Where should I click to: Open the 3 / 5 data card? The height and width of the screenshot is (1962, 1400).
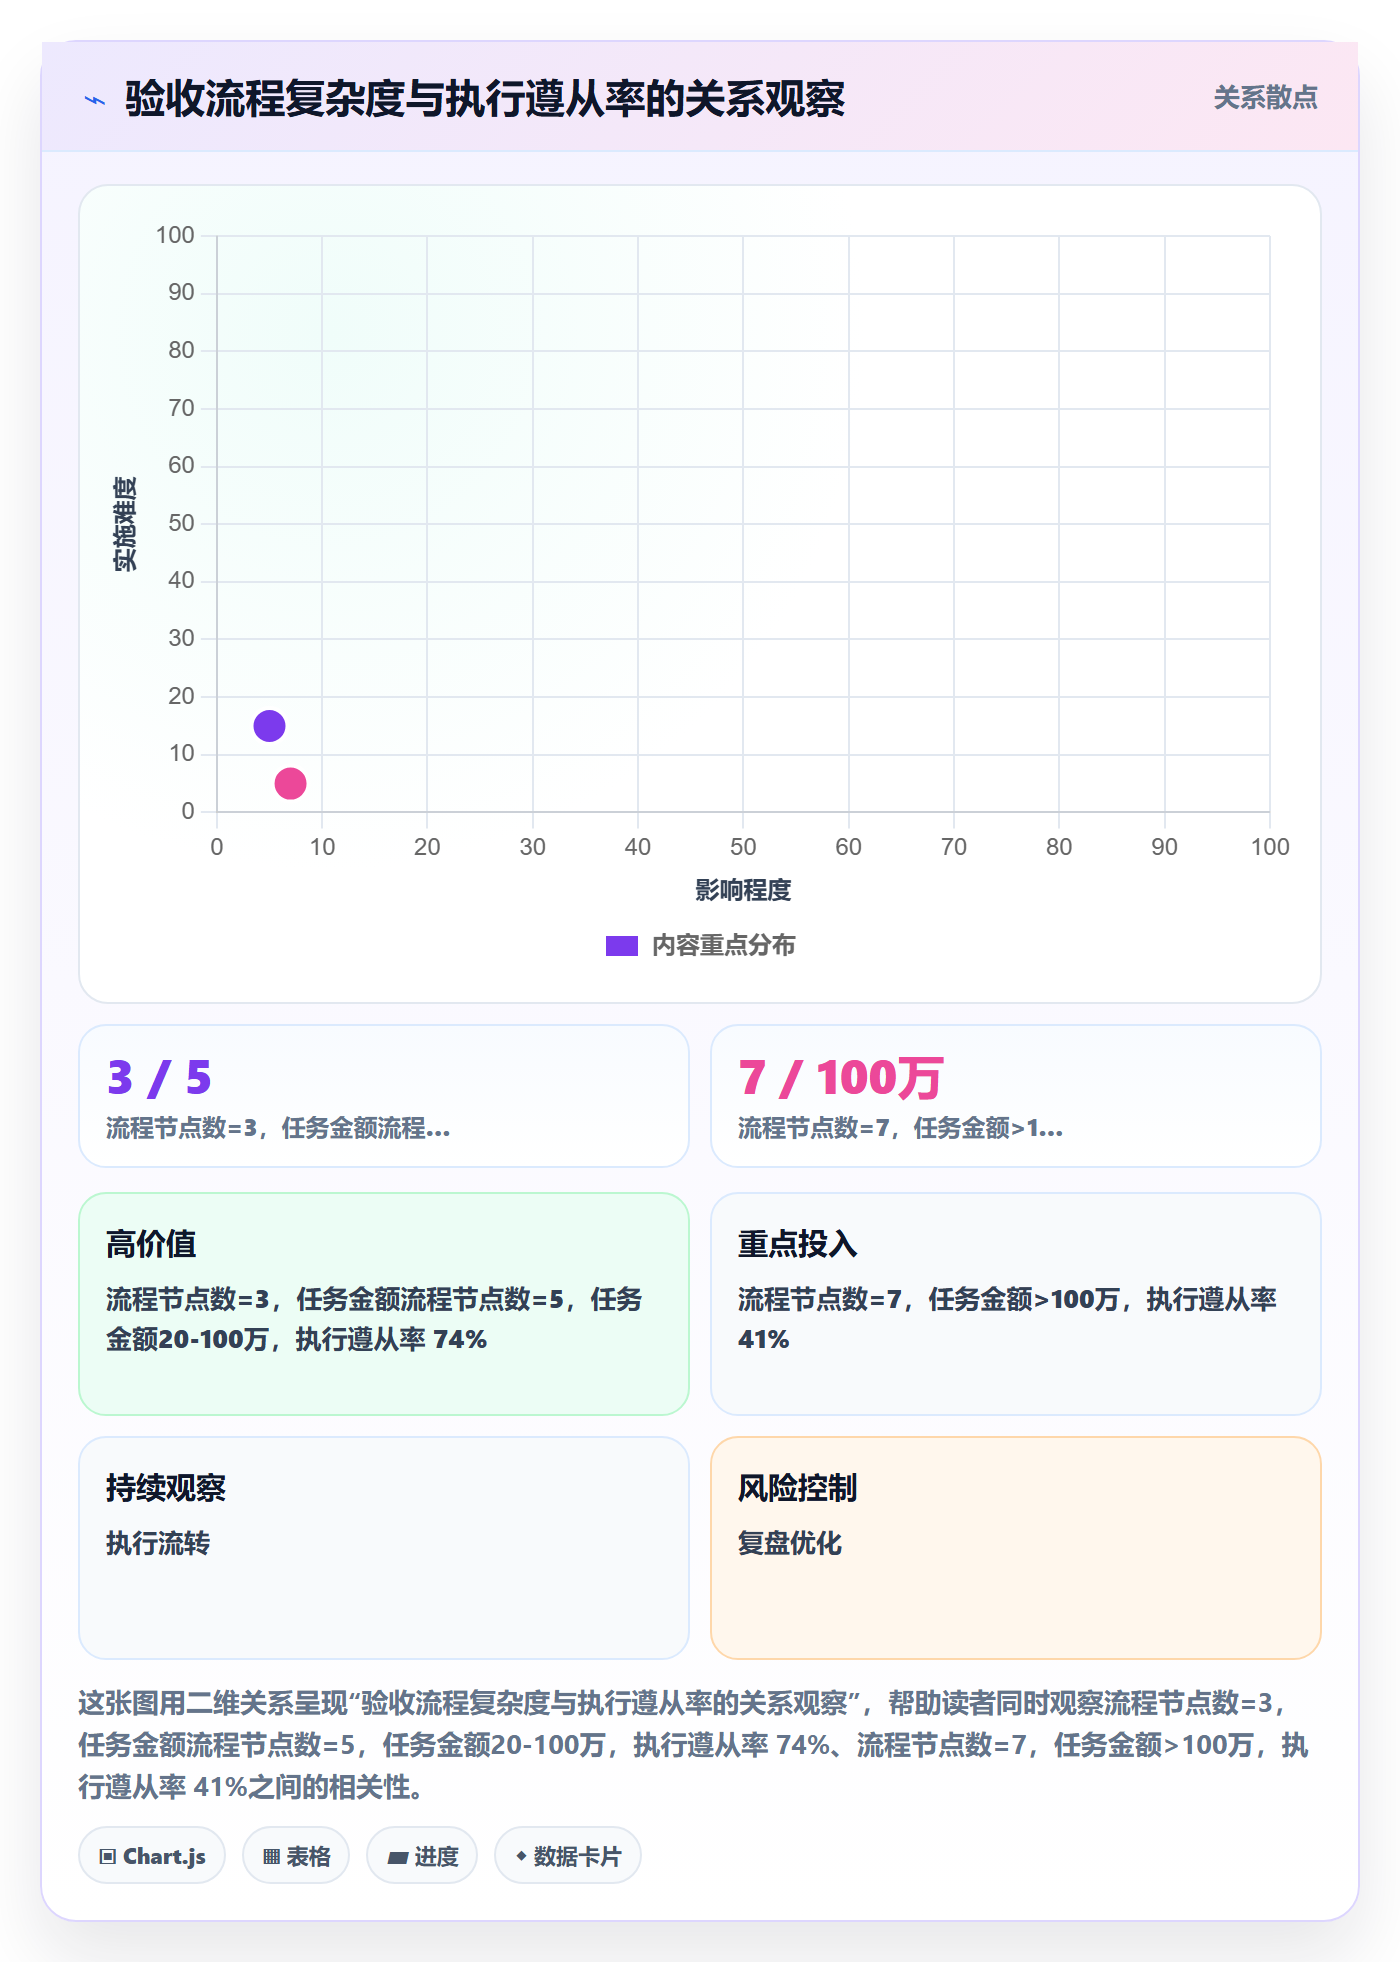[x=384, y=1096]
